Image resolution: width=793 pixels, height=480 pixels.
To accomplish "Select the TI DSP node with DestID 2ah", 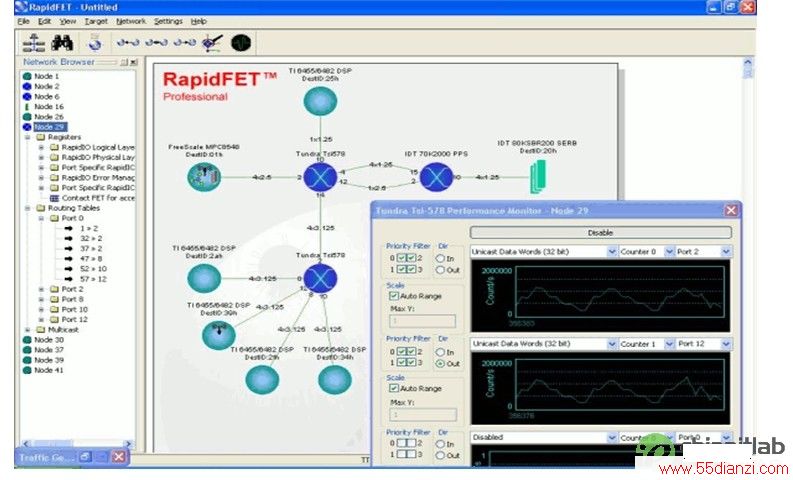I will [x=204, y=278].
